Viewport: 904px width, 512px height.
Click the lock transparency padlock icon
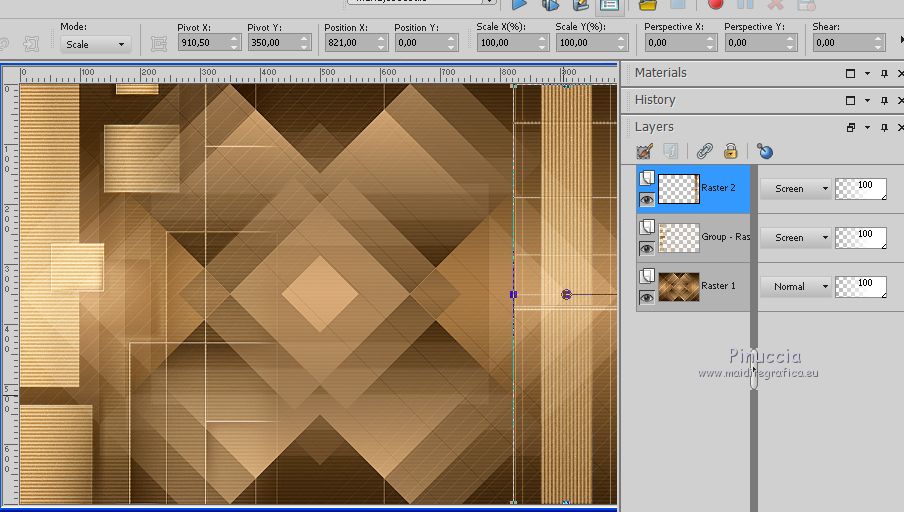pyautogui.click(x=731, y=152)
